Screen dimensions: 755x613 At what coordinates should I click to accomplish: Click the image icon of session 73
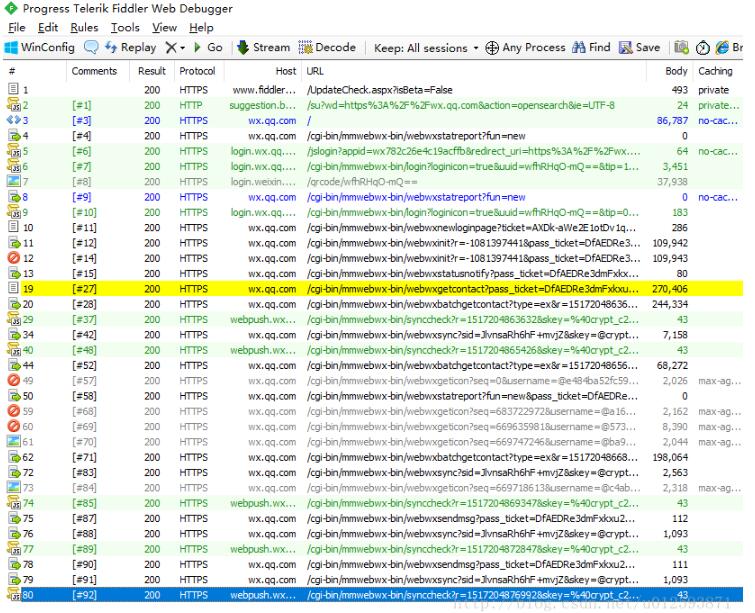click(13, 487)
